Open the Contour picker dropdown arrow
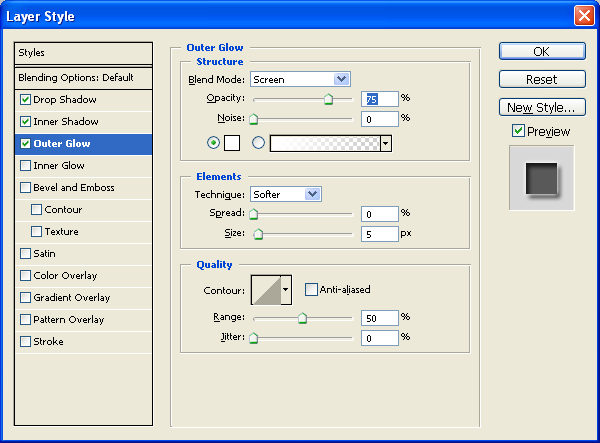Screen dimensions: 600x443 pos(286,290)
